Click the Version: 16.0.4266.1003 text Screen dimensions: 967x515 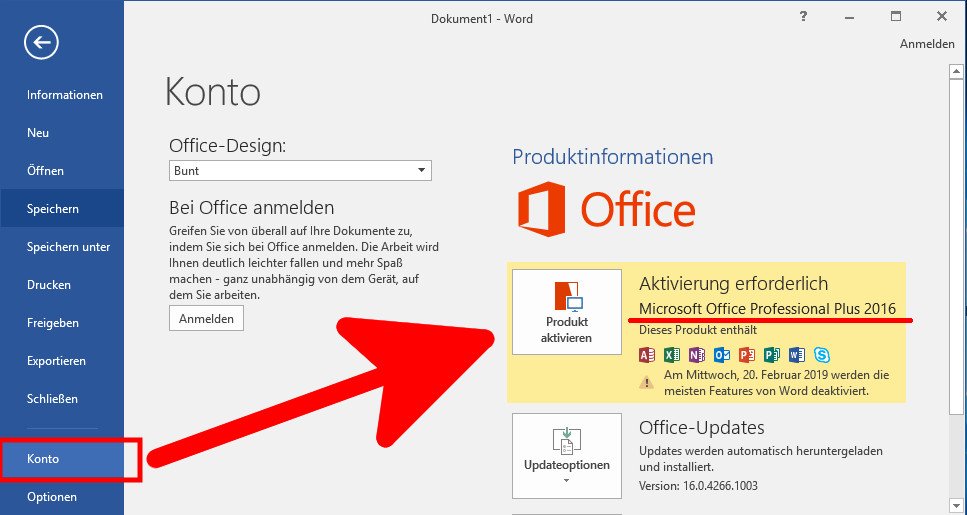(x=698, y=485)
